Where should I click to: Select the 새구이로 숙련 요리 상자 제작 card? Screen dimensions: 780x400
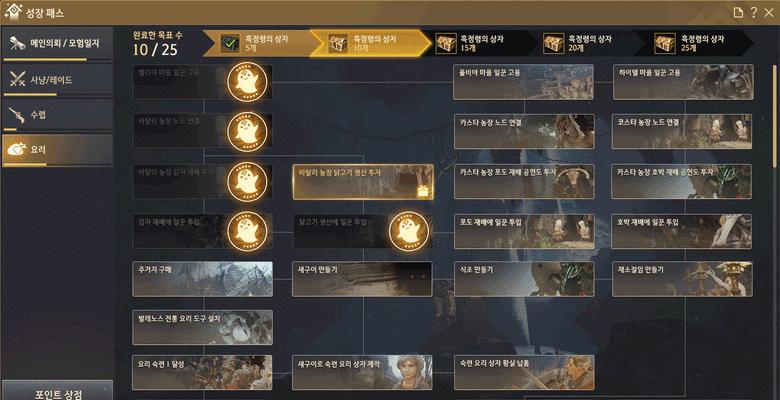[362, 372]
